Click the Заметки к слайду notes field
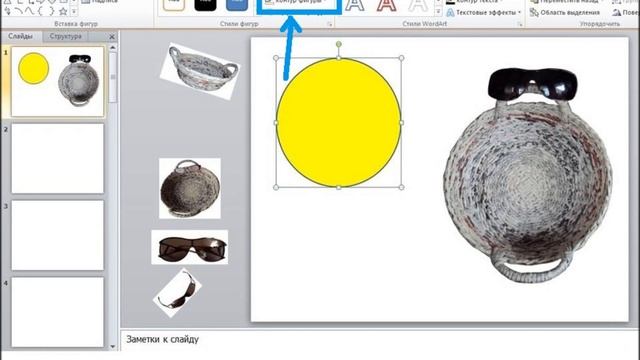This screenshot has height=360, width=640. coord(380,340)
